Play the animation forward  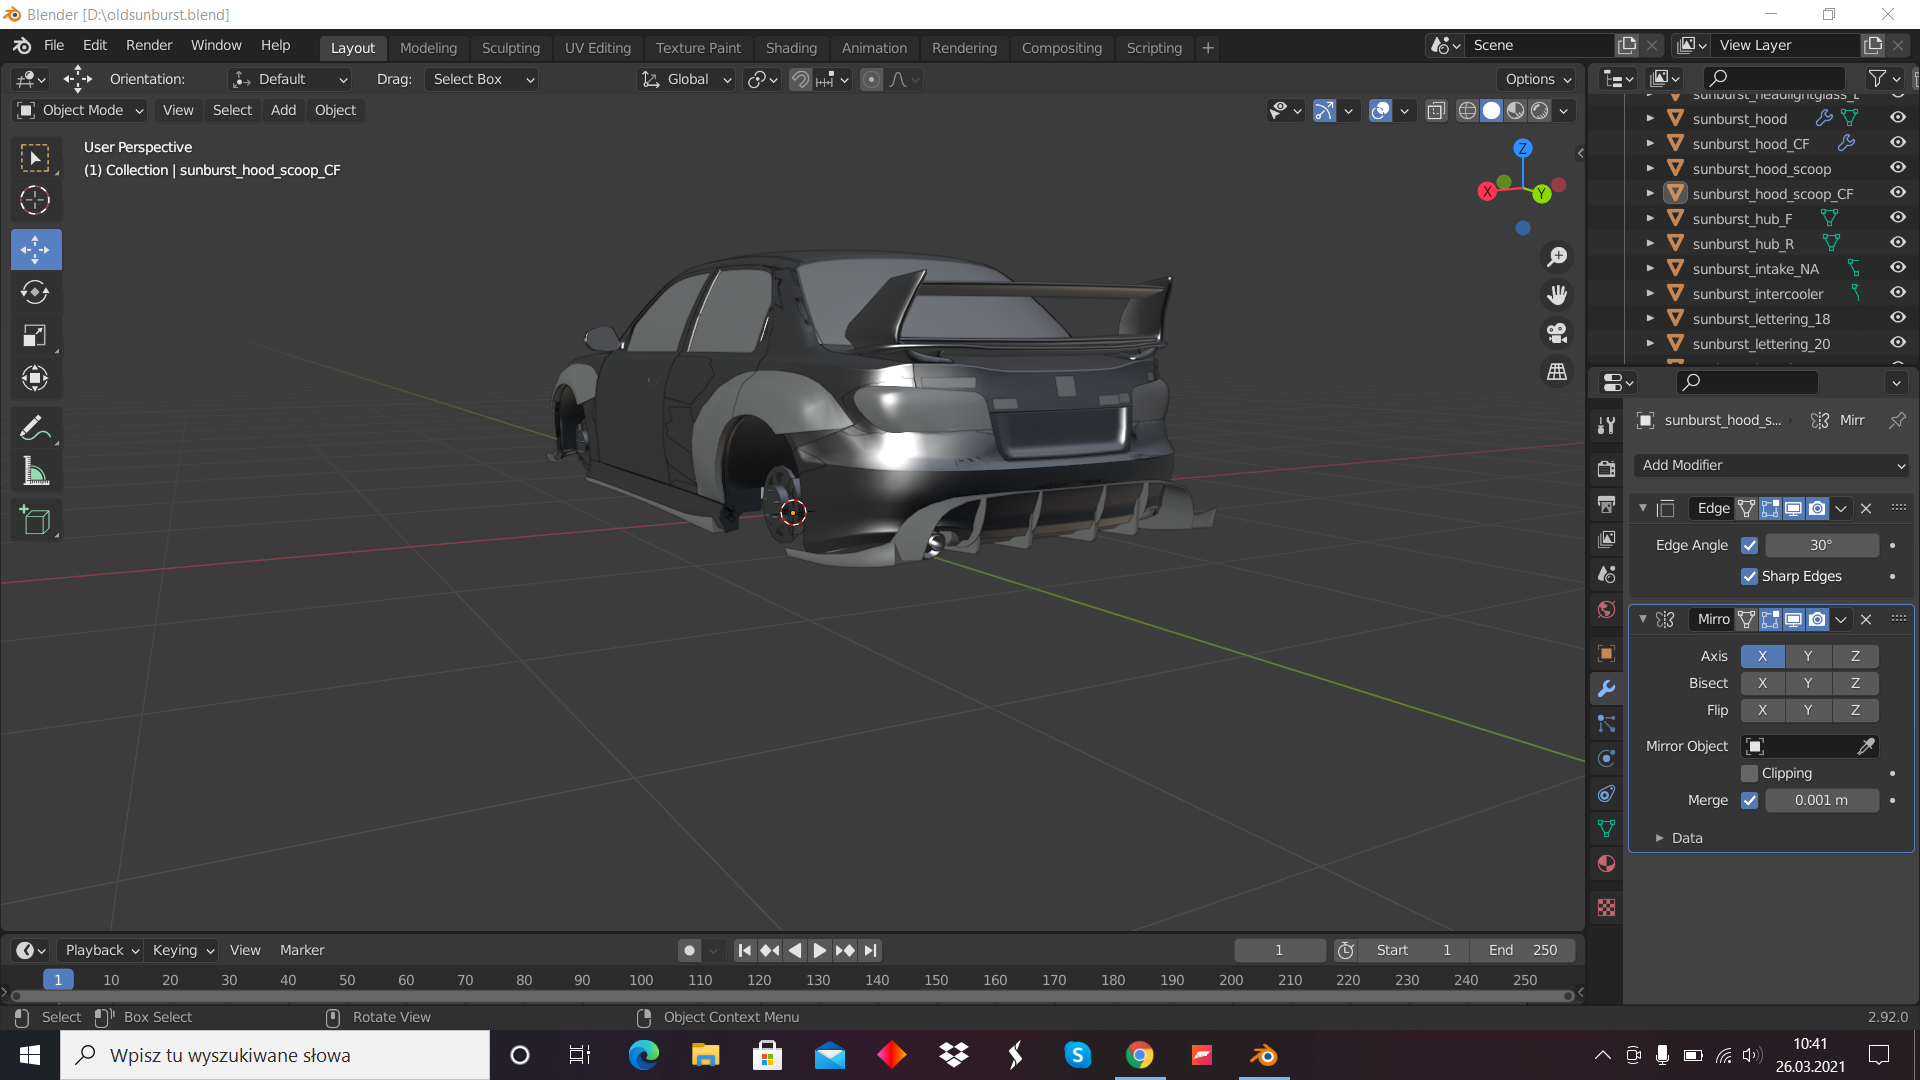tap(819, 950)
